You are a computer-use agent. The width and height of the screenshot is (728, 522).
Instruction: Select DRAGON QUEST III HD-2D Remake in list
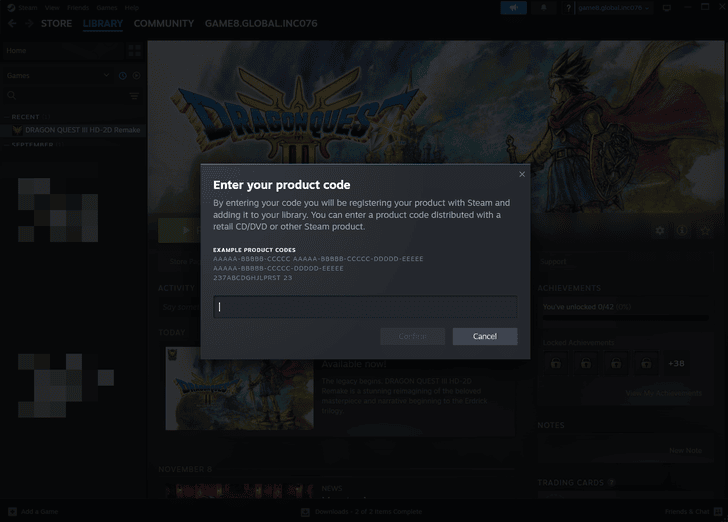74,130
